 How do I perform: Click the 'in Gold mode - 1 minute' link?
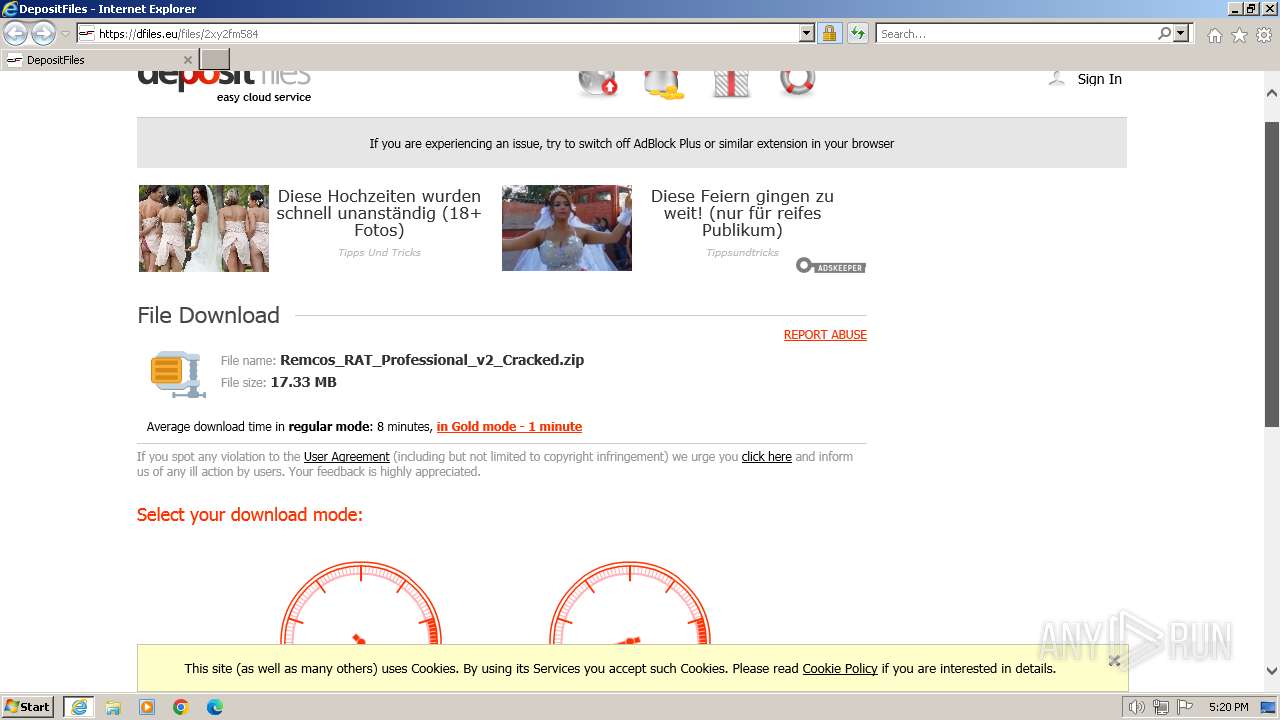tap(509, 427)
